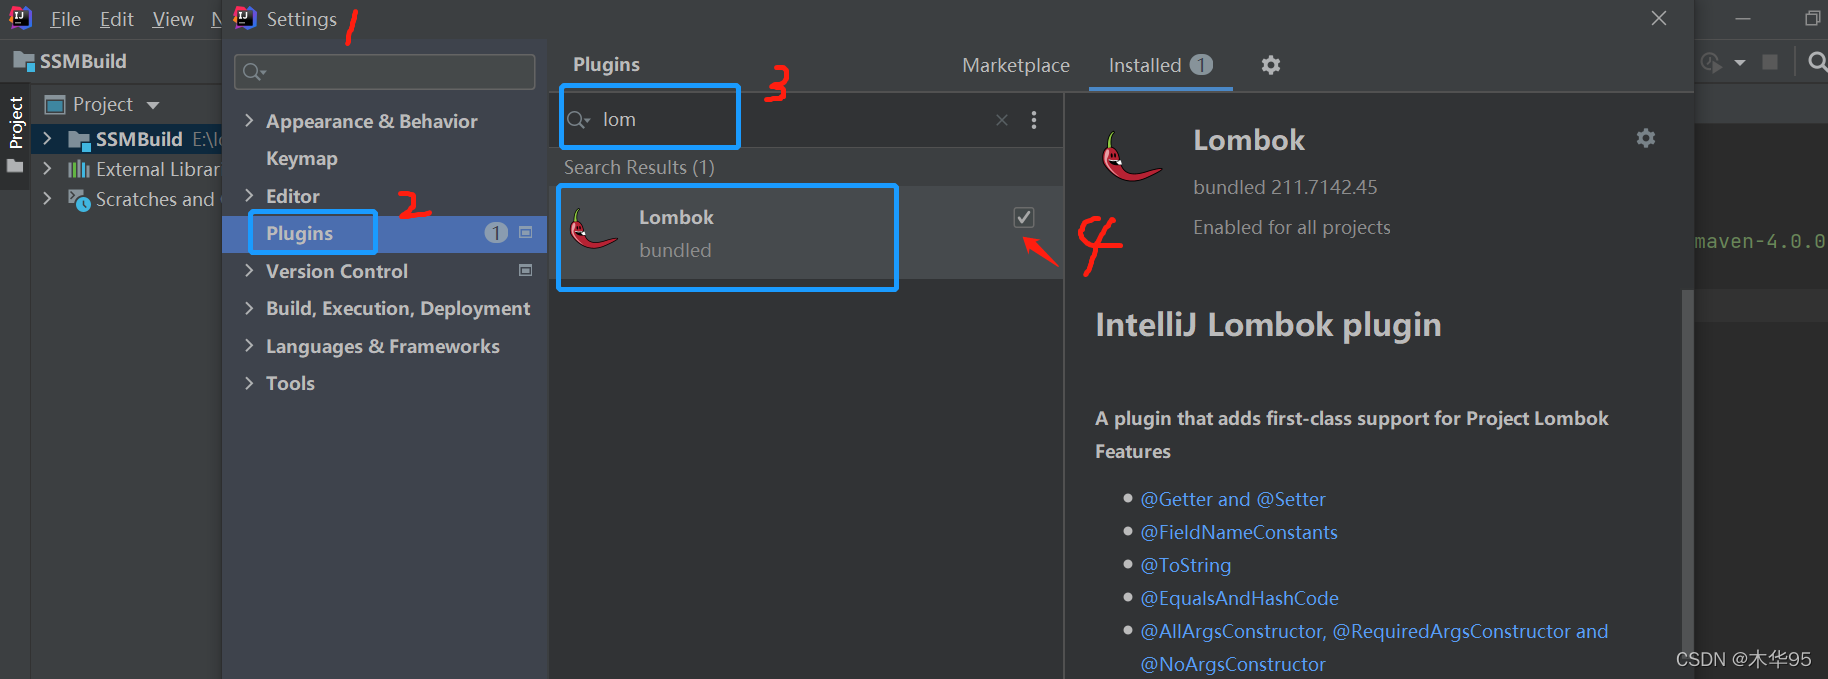Uncheck the Lombok plugin enabled checkbox
The height and width of the screenshot is (679, 1828).
coord(1024,217)
